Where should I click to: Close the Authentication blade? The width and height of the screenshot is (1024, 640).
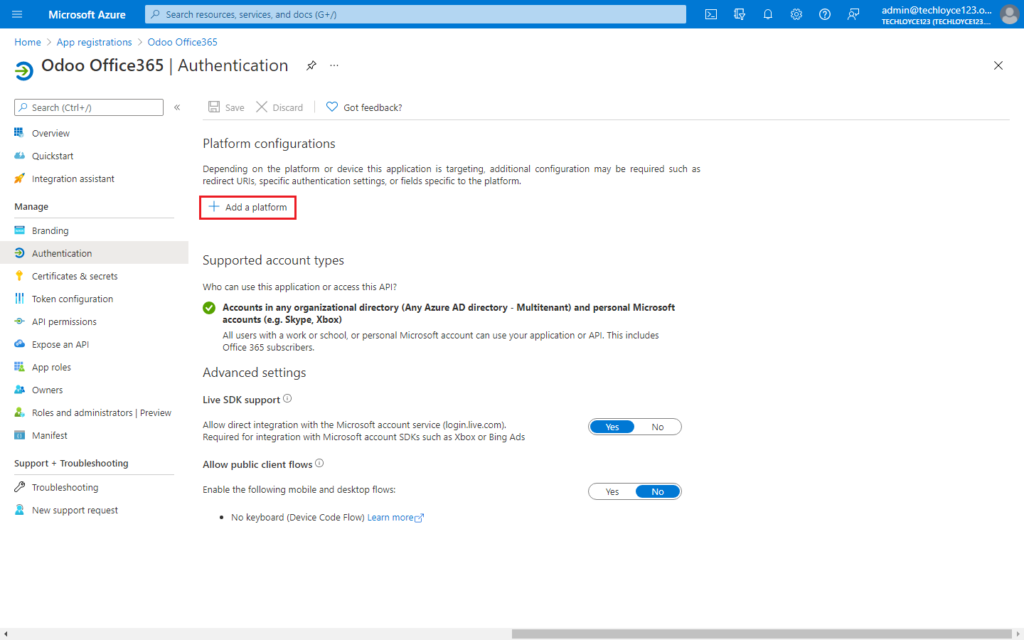tap(998, 65)
